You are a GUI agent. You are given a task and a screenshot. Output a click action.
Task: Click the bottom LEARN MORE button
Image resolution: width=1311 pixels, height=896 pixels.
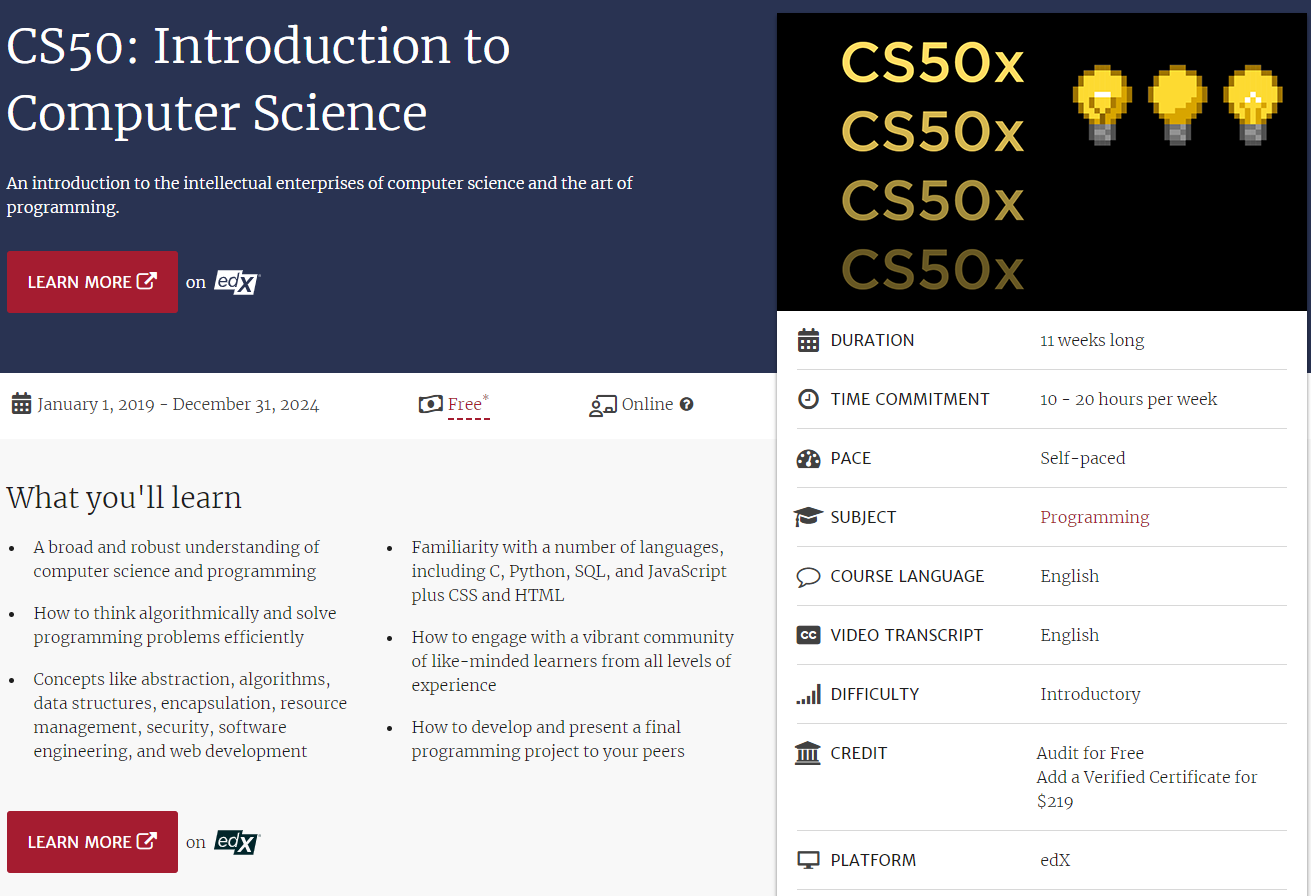[x=92, y=842]
